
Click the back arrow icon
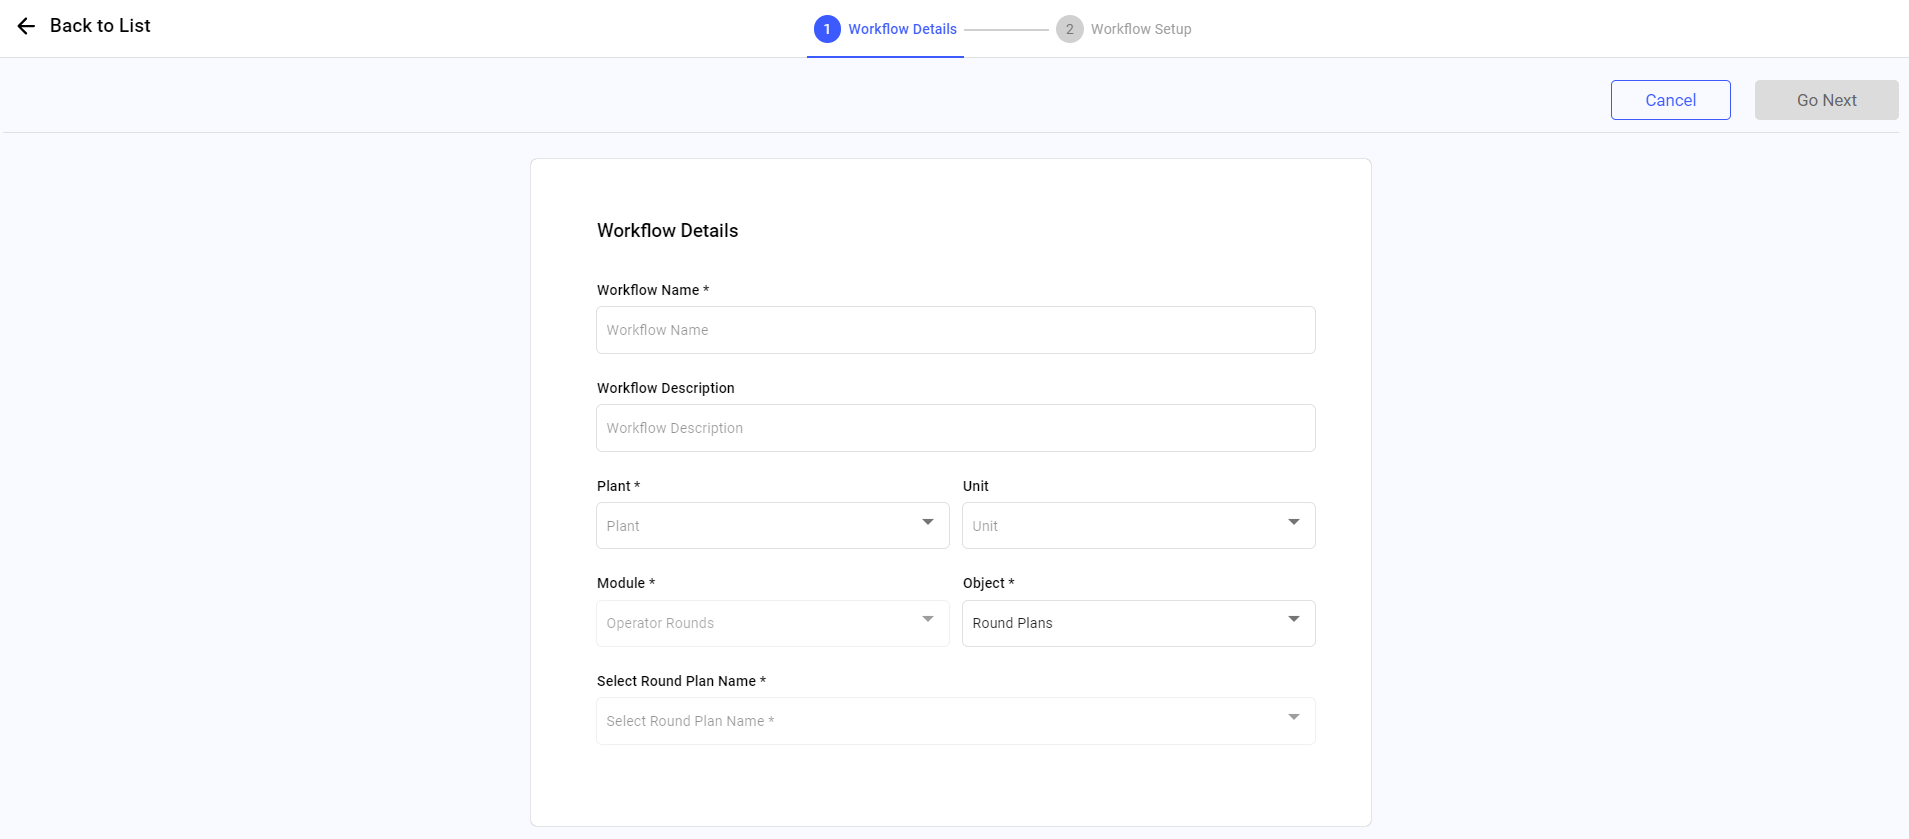[26, 26]
